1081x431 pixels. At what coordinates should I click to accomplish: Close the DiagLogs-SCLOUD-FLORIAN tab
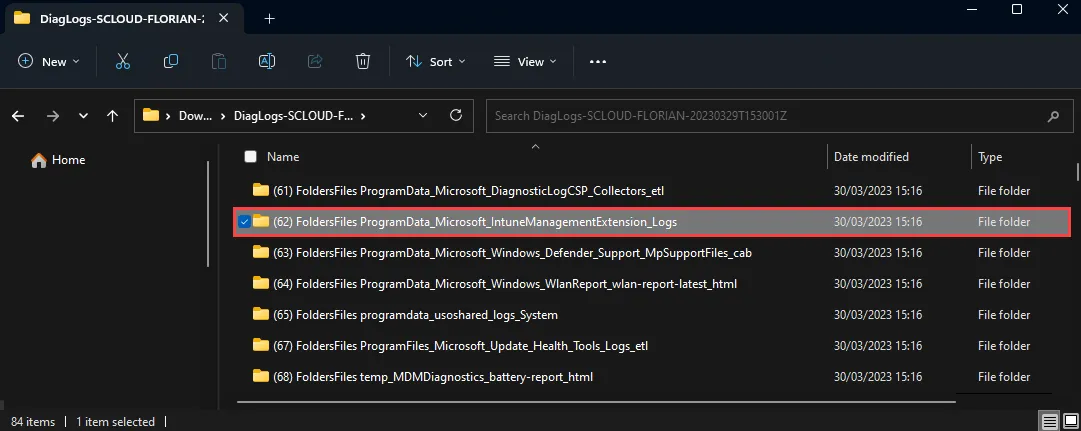[x=223, y=19]
